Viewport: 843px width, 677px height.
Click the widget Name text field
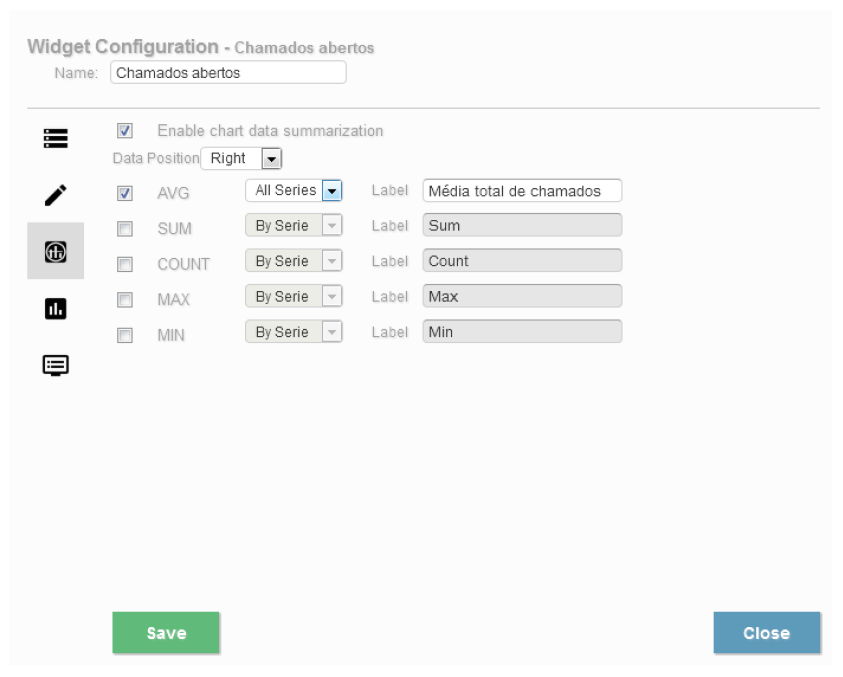(227, 73)
